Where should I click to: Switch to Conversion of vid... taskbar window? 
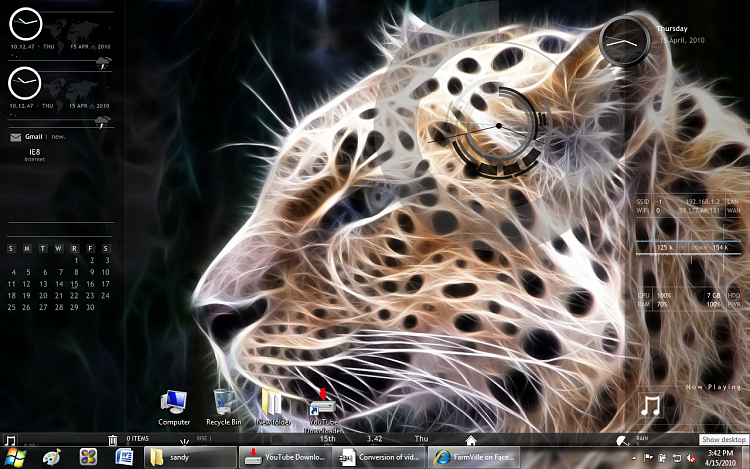coord(379,458)
